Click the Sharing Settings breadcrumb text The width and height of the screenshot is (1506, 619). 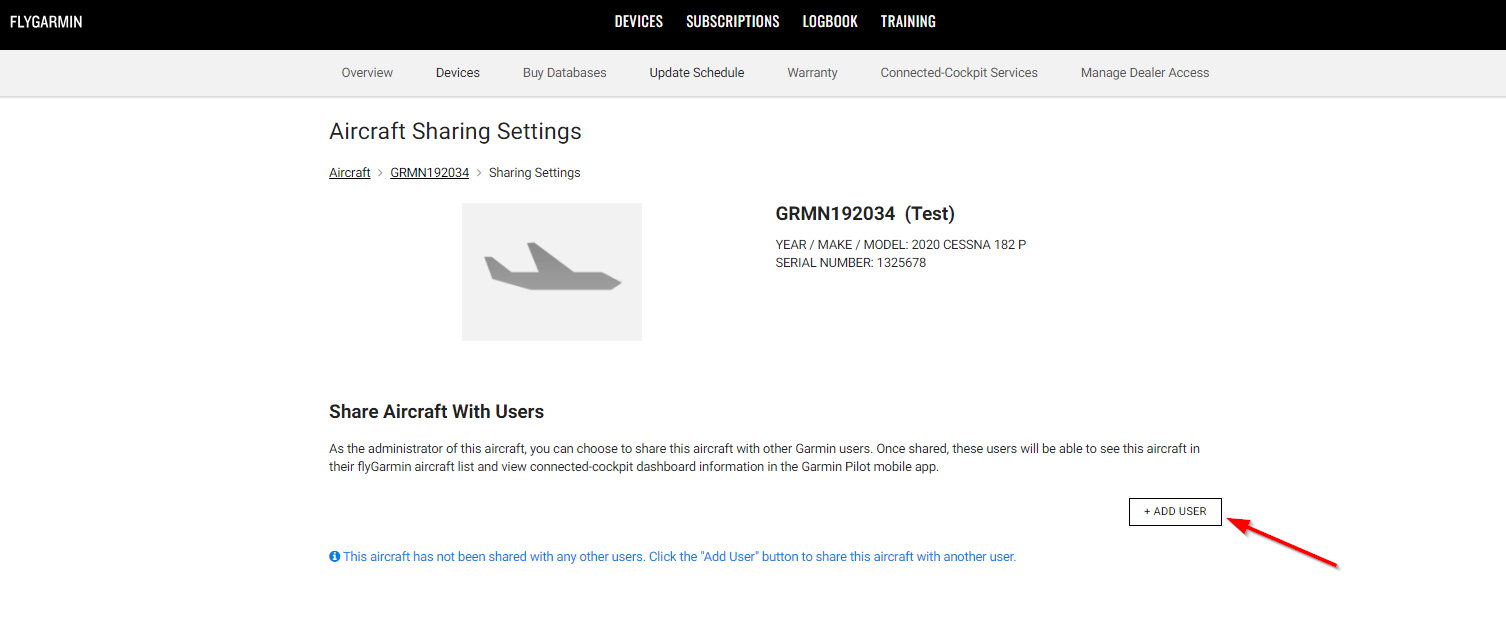[535, 173]
